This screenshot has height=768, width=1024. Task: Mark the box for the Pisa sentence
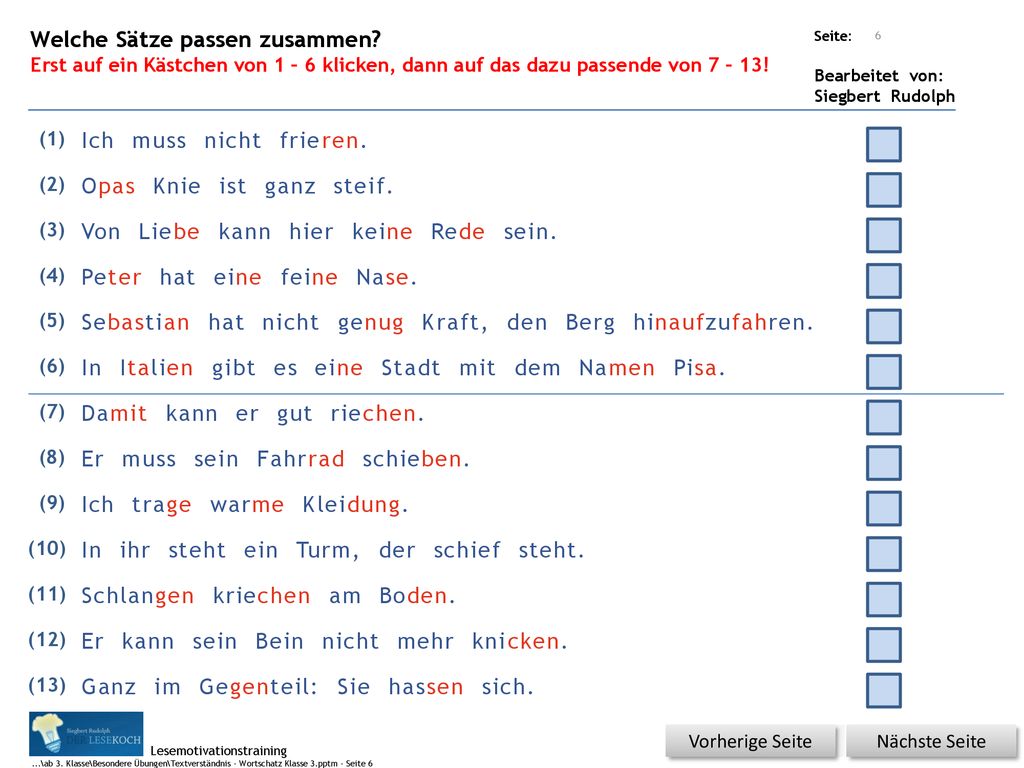884,372
